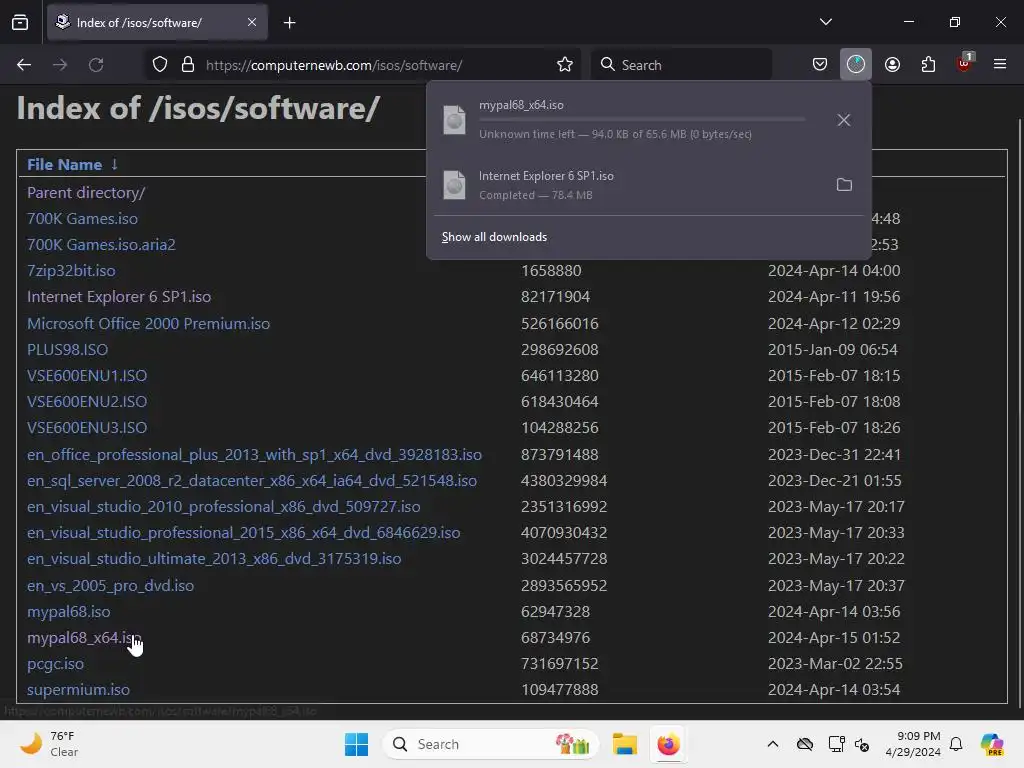Viewport: 1024px width, 768px height.
Task: Download 700K Games.iso
Action: pos(82,219)
